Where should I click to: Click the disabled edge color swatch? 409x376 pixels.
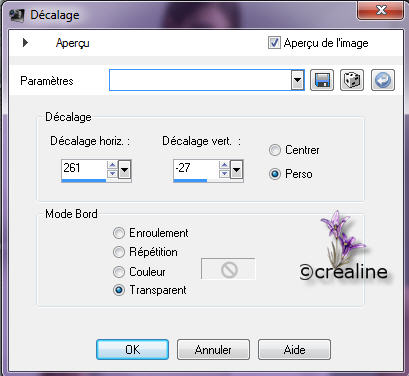tap(228, 269)
